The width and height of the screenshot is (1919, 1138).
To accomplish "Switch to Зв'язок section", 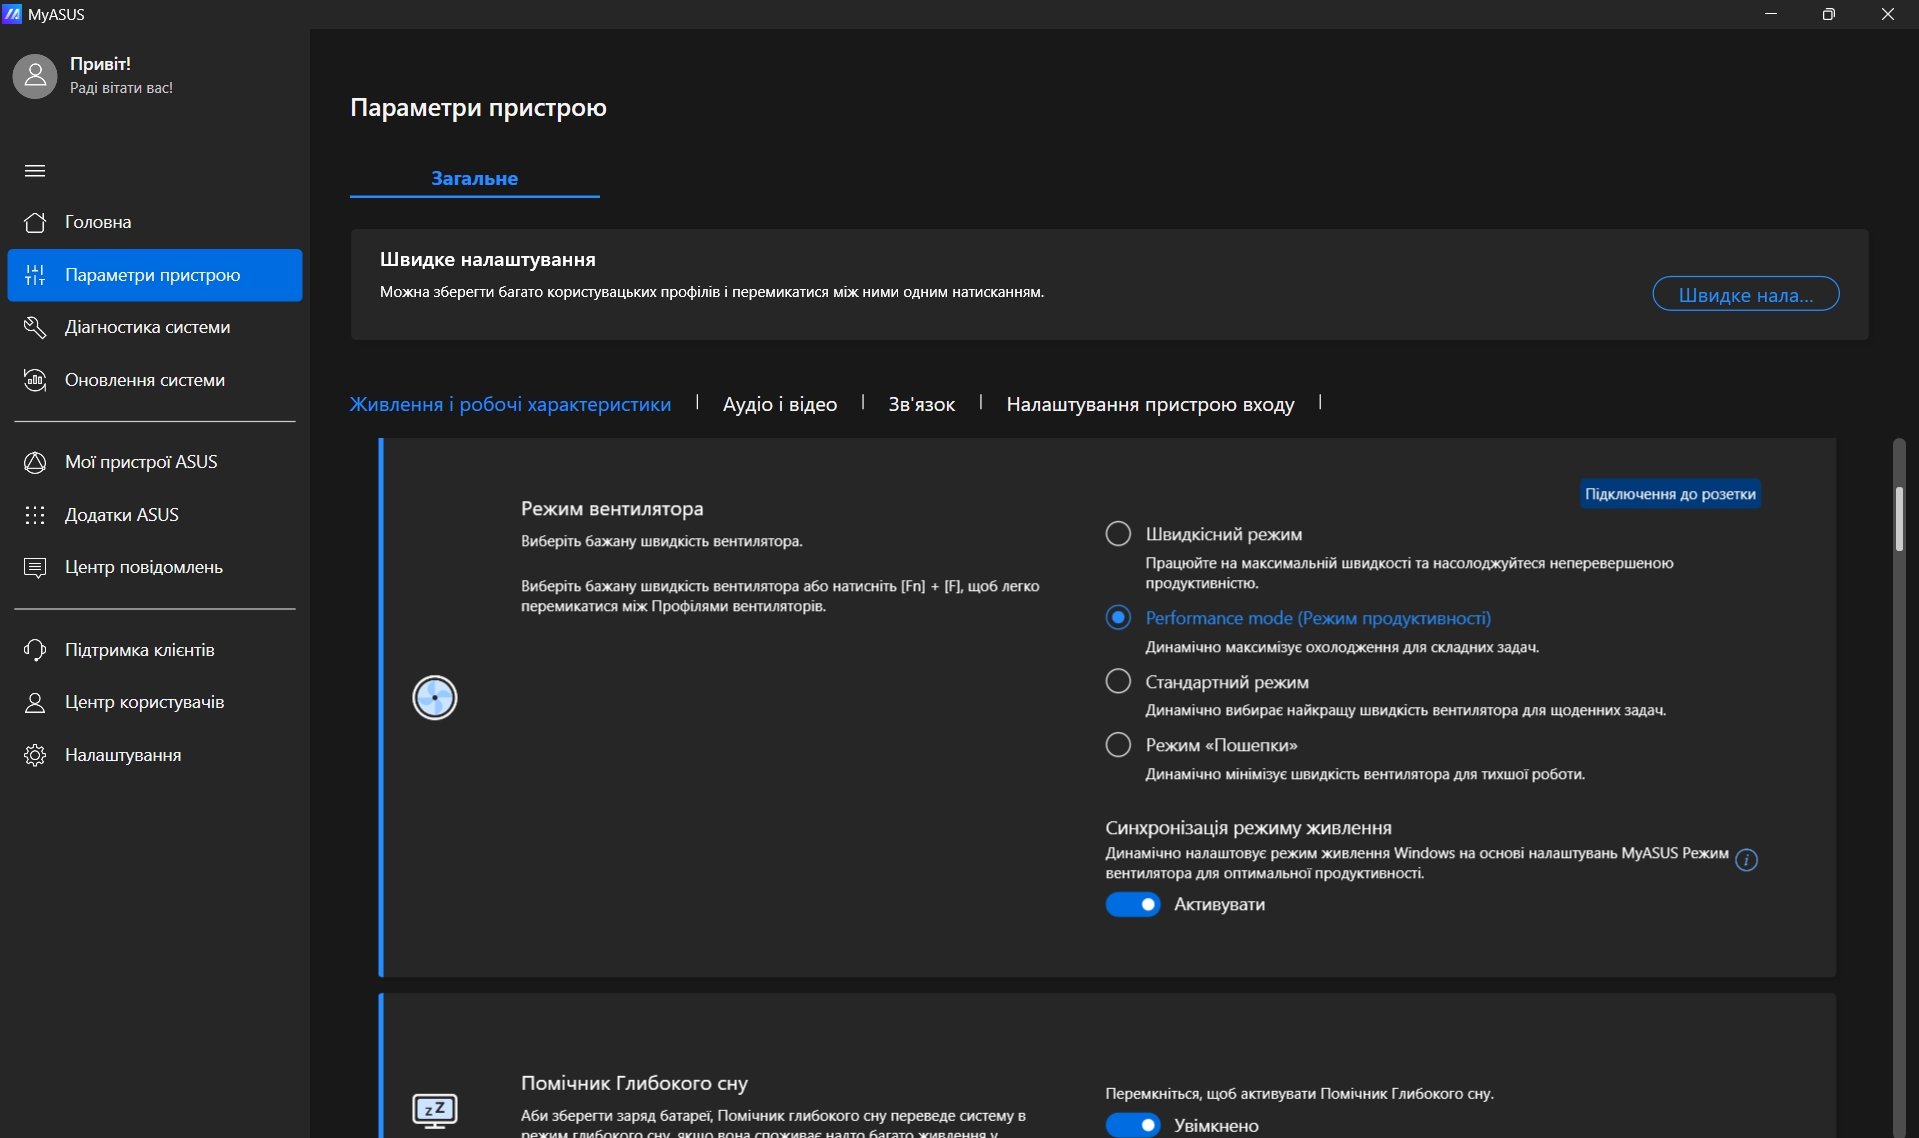I will tap(921, 404).
